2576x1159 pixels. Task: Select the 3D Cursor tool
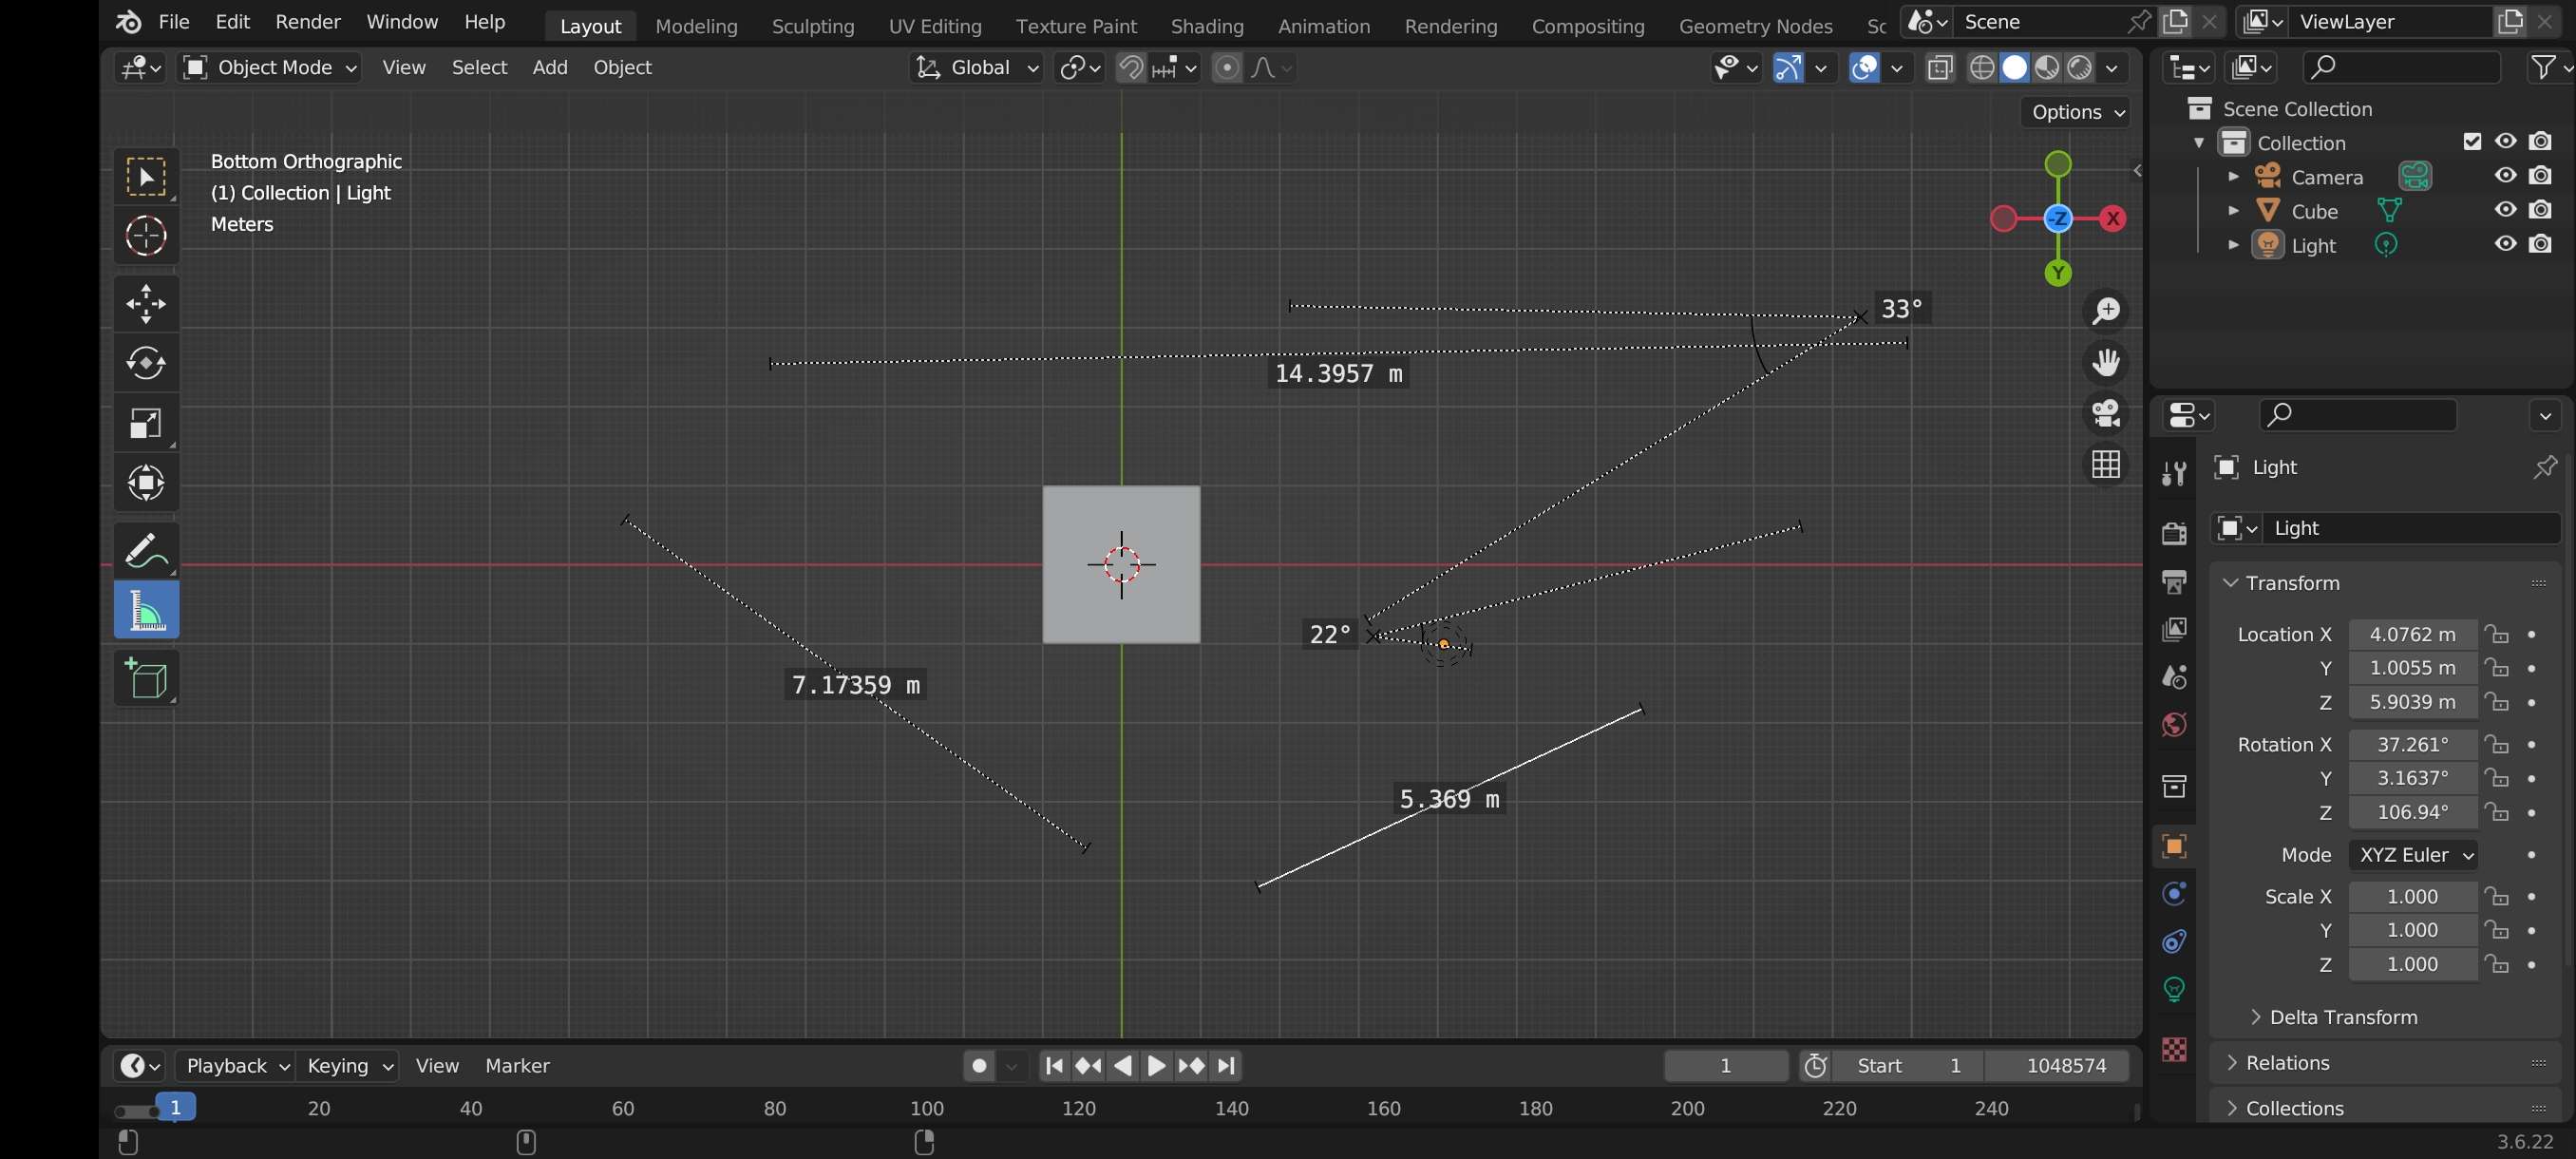(146, 236)
